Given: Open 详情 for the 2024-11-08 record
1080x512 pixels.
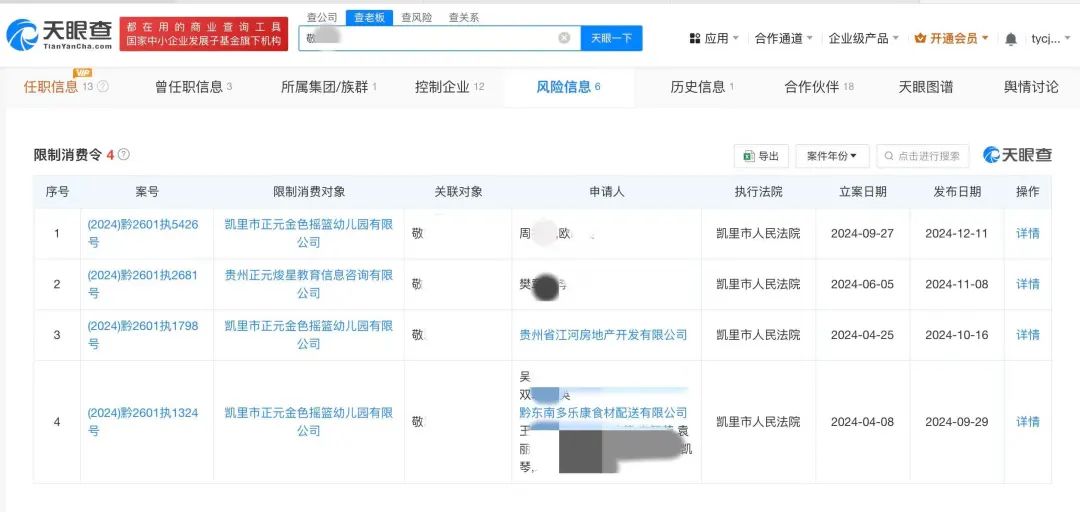Looking at the screenshot, I should [1028, 284].
